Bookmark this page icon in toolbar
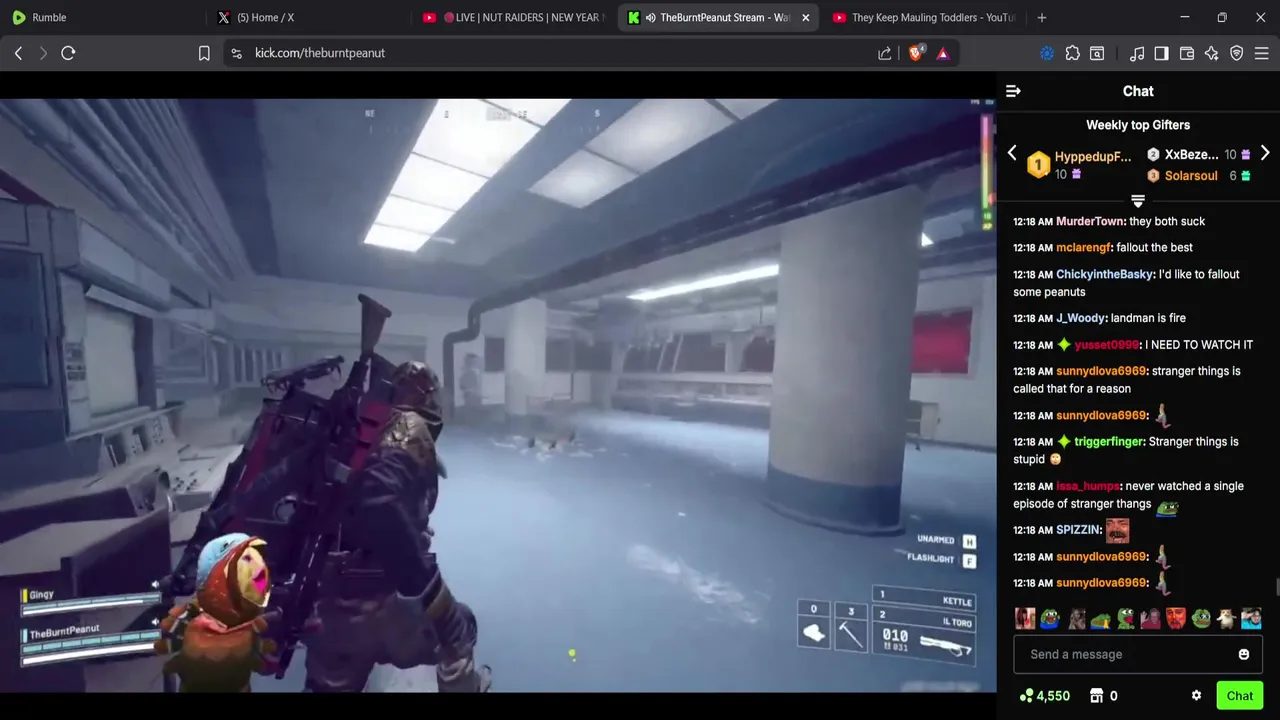 [204, 53]
